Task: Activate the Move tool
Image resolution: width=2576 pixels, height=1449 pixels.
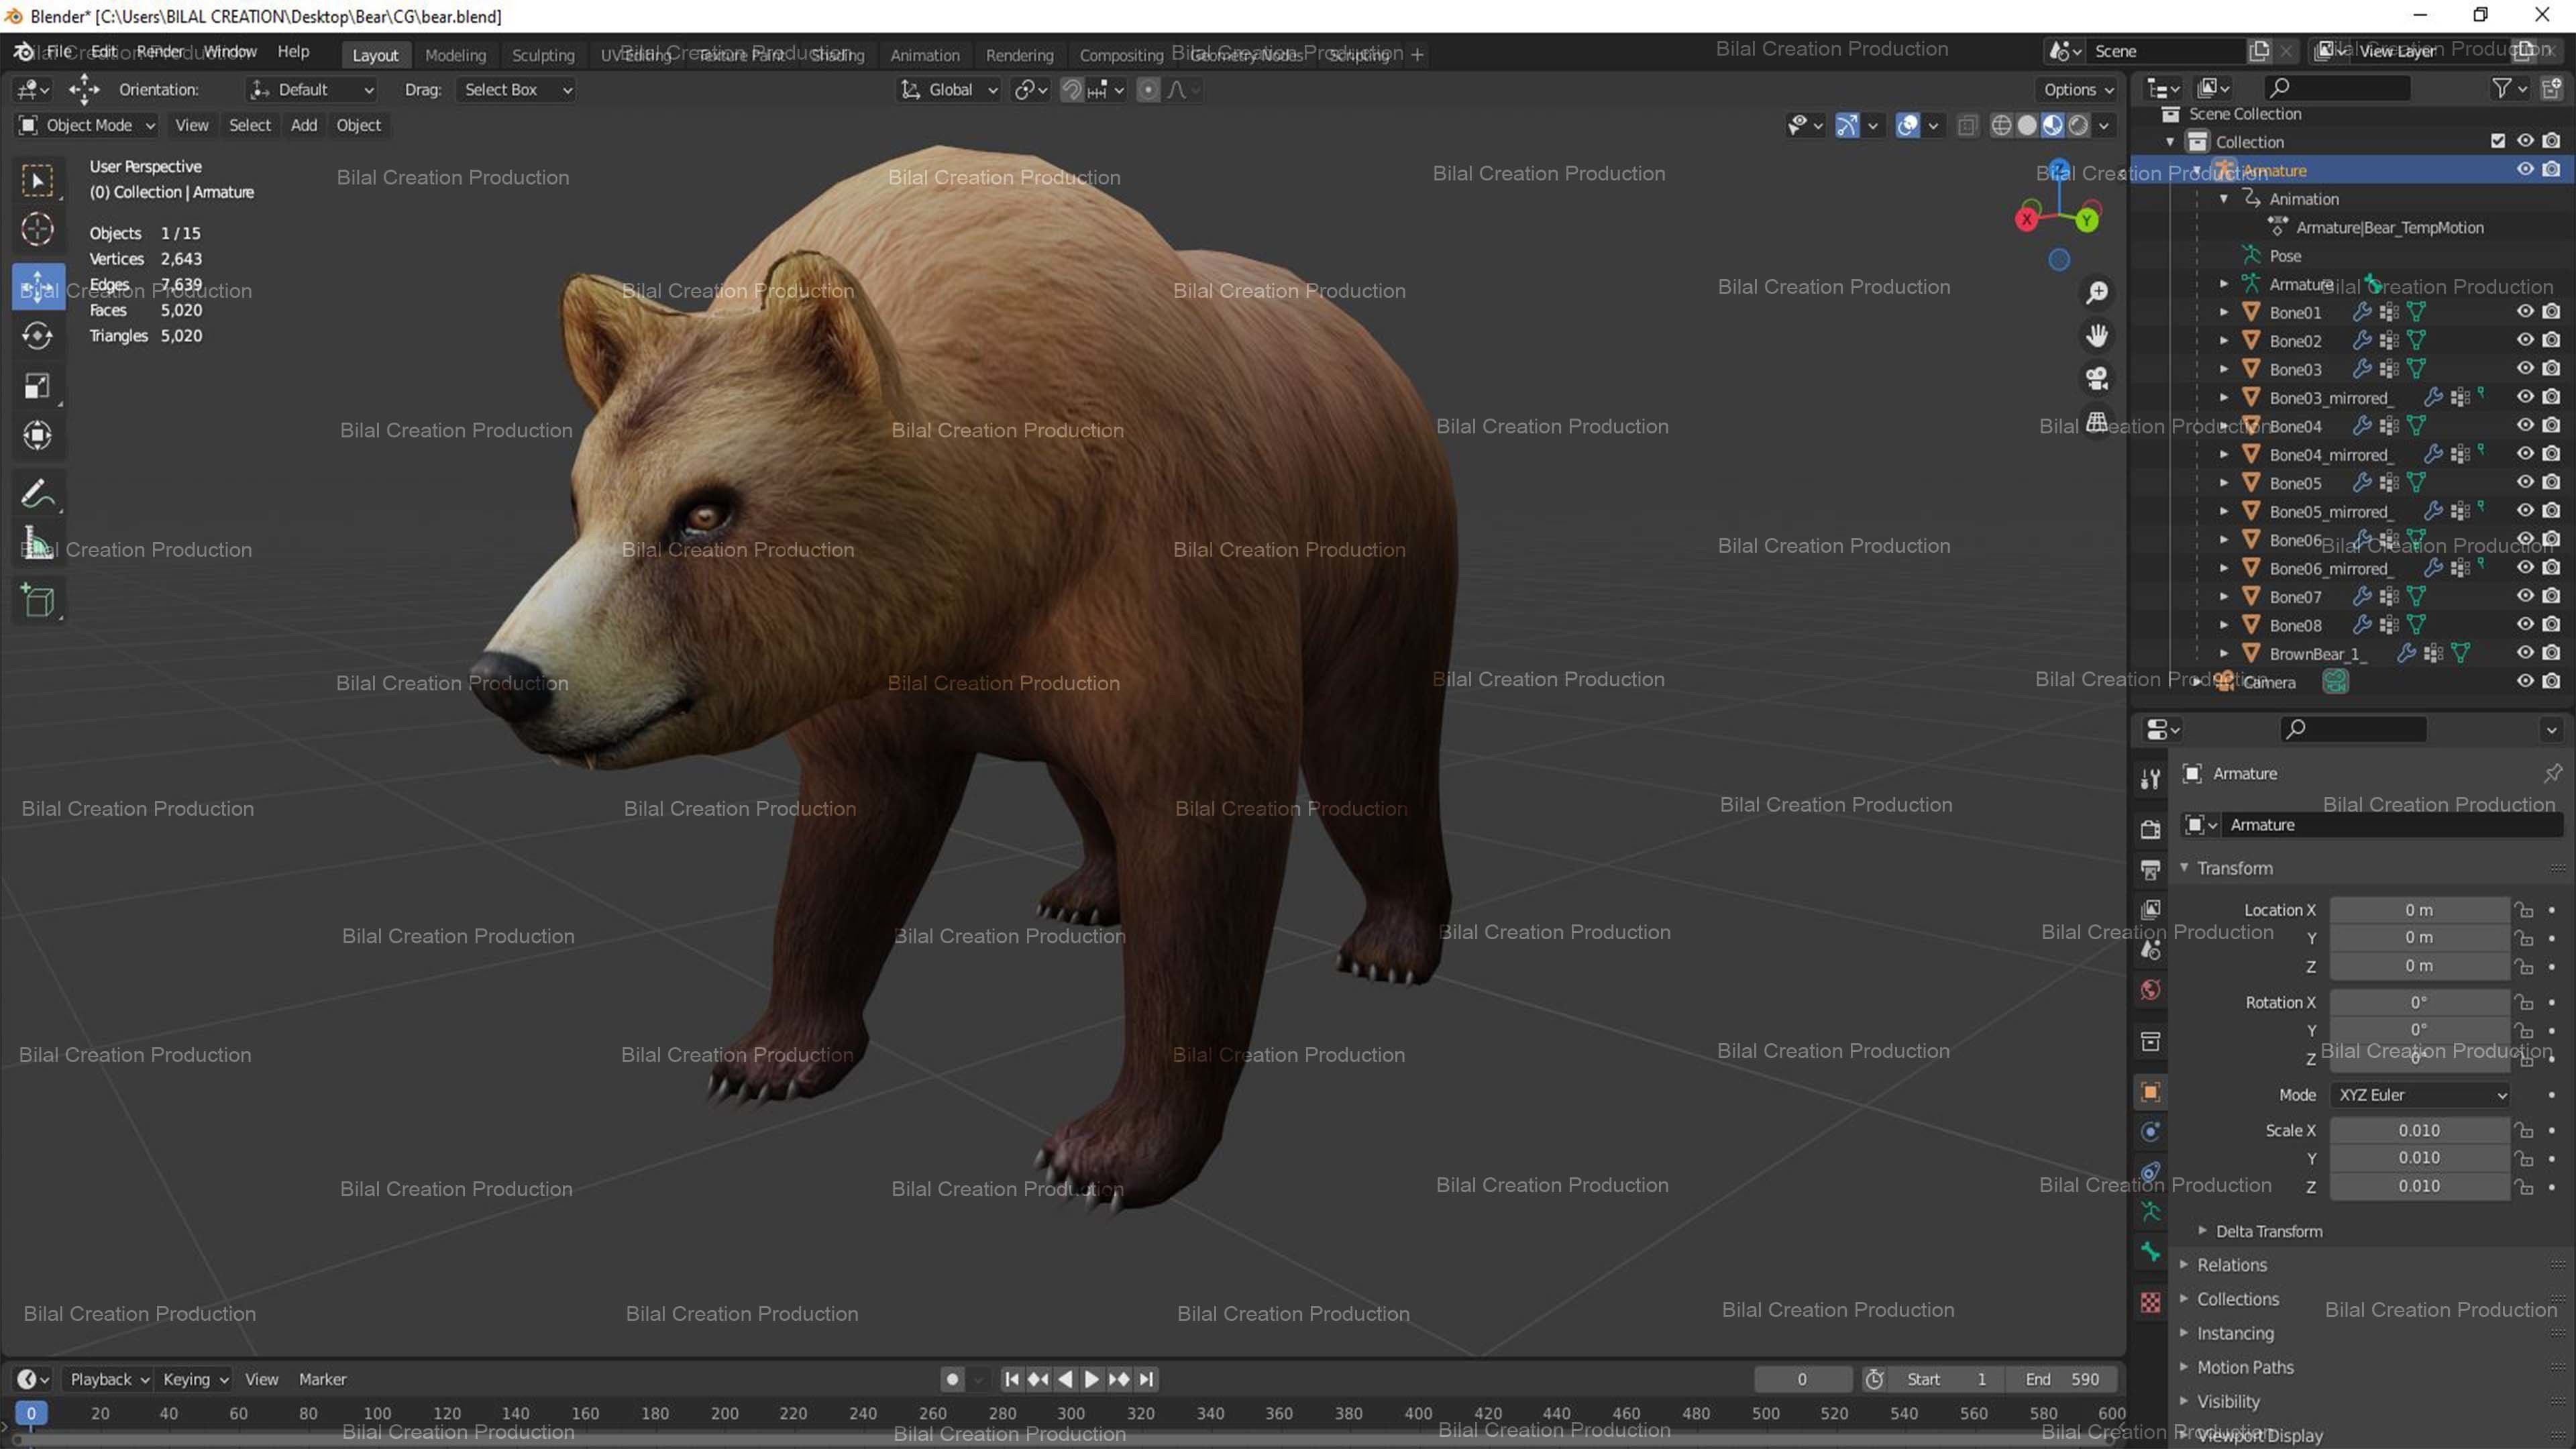Action: [37, 287]
